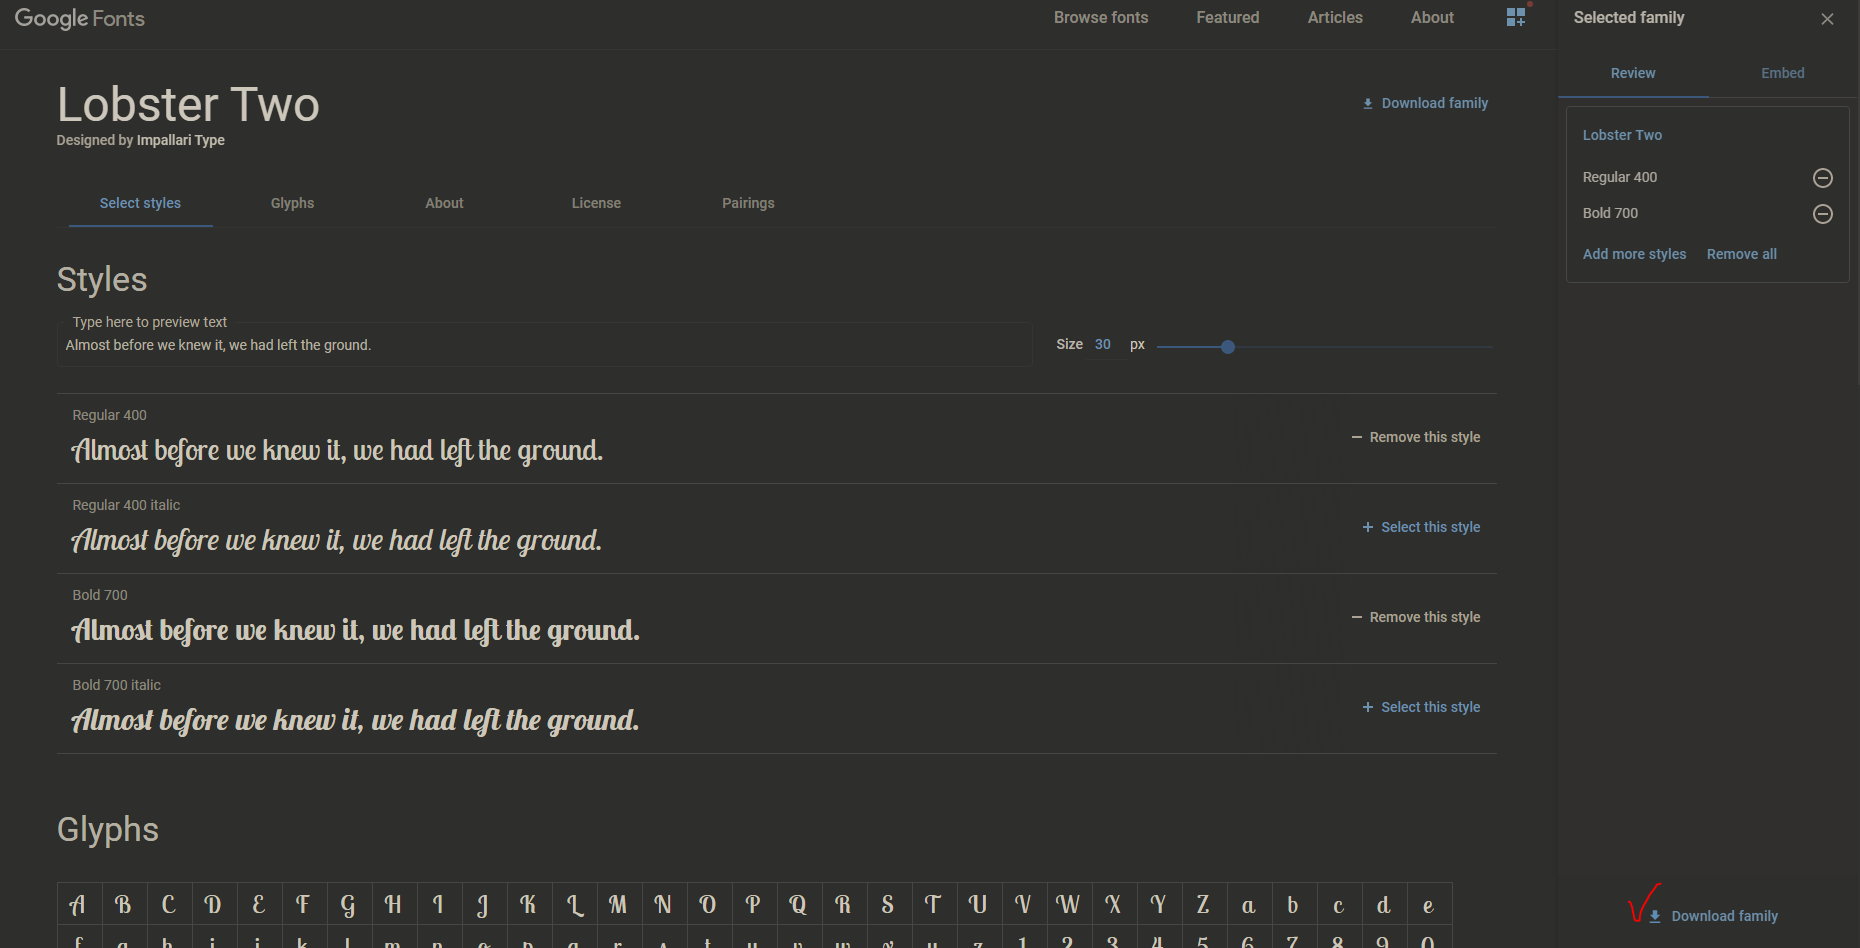Click the Glyphs section heading
The image size is (1860, 948).
[x=108, y=830]
